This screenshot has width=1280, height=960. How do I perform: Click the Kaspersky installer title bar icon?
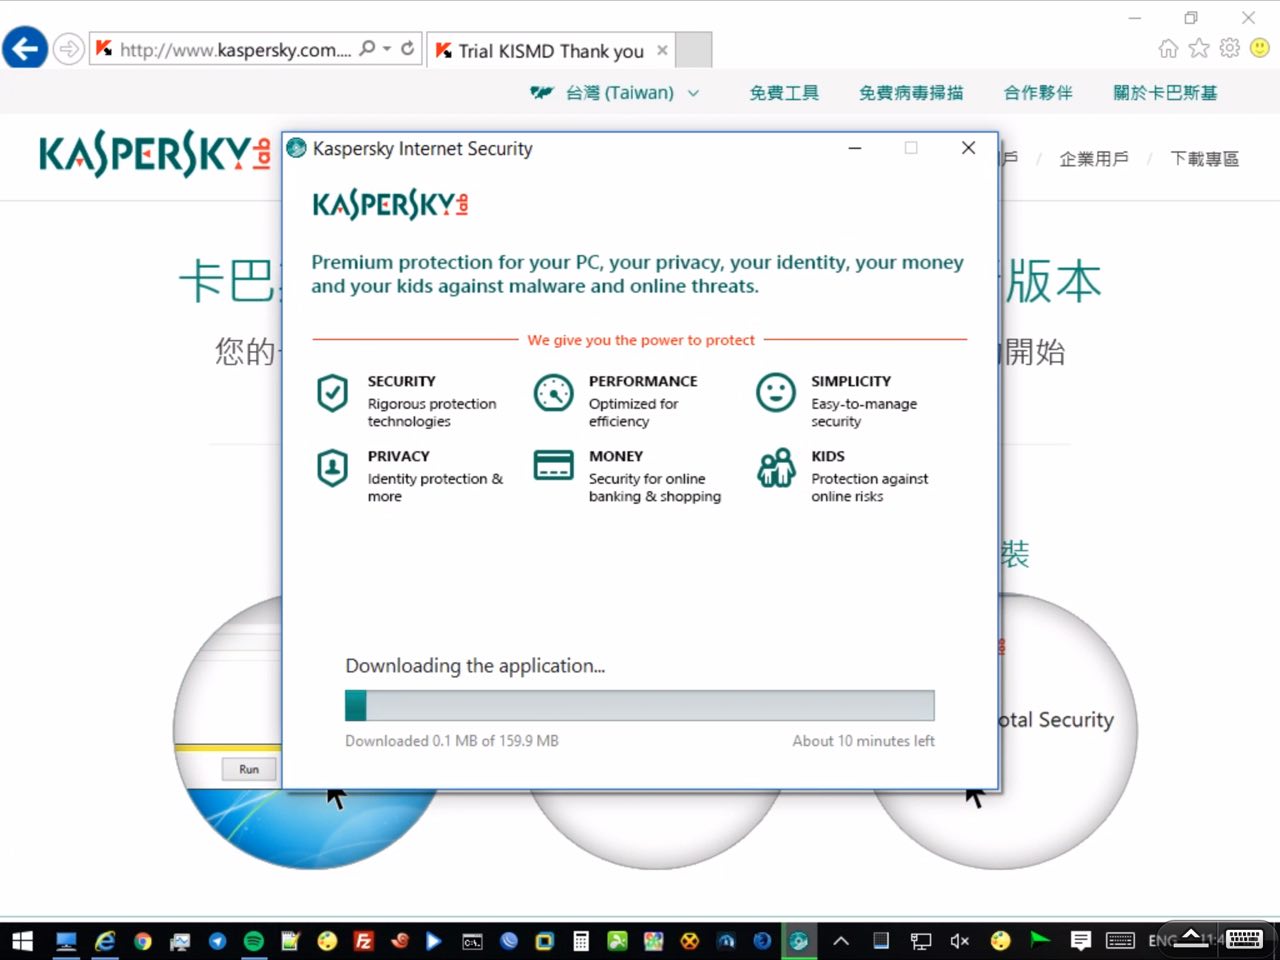coord(296,148)
